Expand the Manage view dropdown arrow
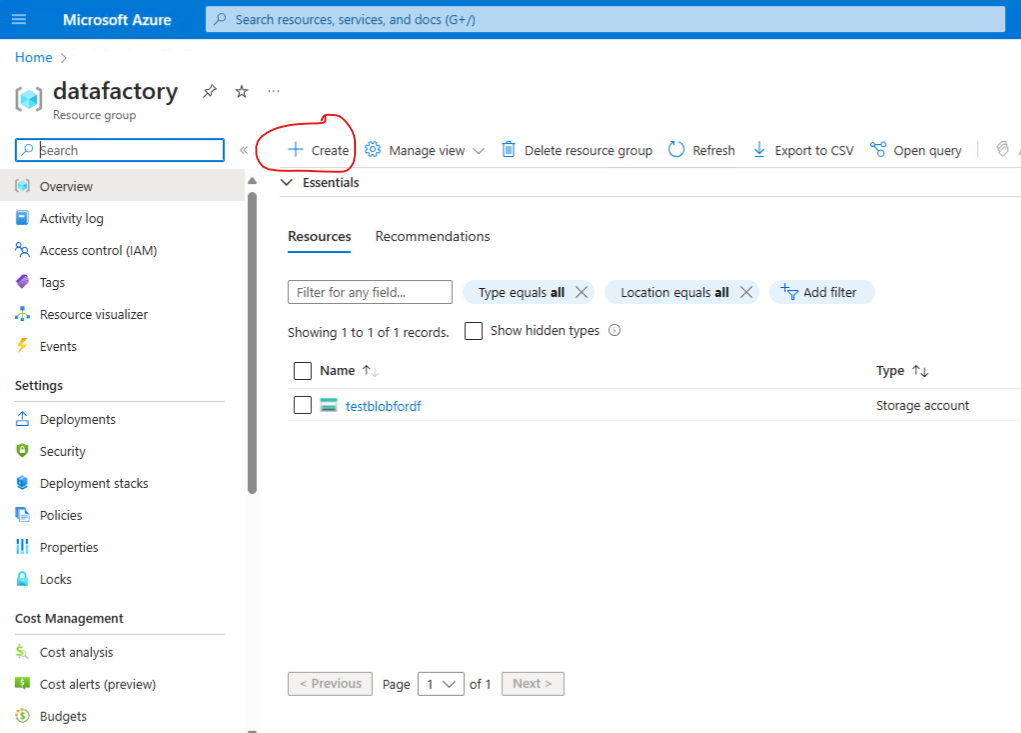 pyautogui.click(x=479, y=151)
